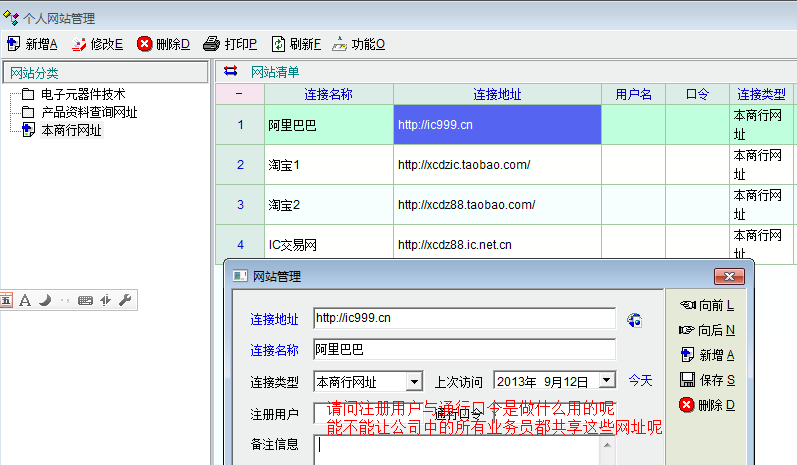Click the globe icon beside 连接地址 field
Screen dimensions: 797x465
(634, 320)
